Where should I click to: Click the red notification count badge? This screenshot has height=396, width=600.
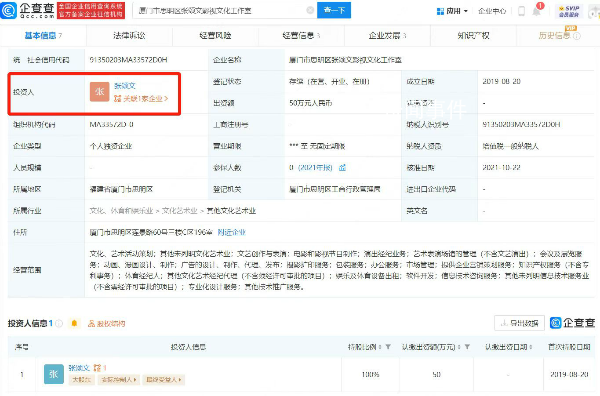point(540,5)
